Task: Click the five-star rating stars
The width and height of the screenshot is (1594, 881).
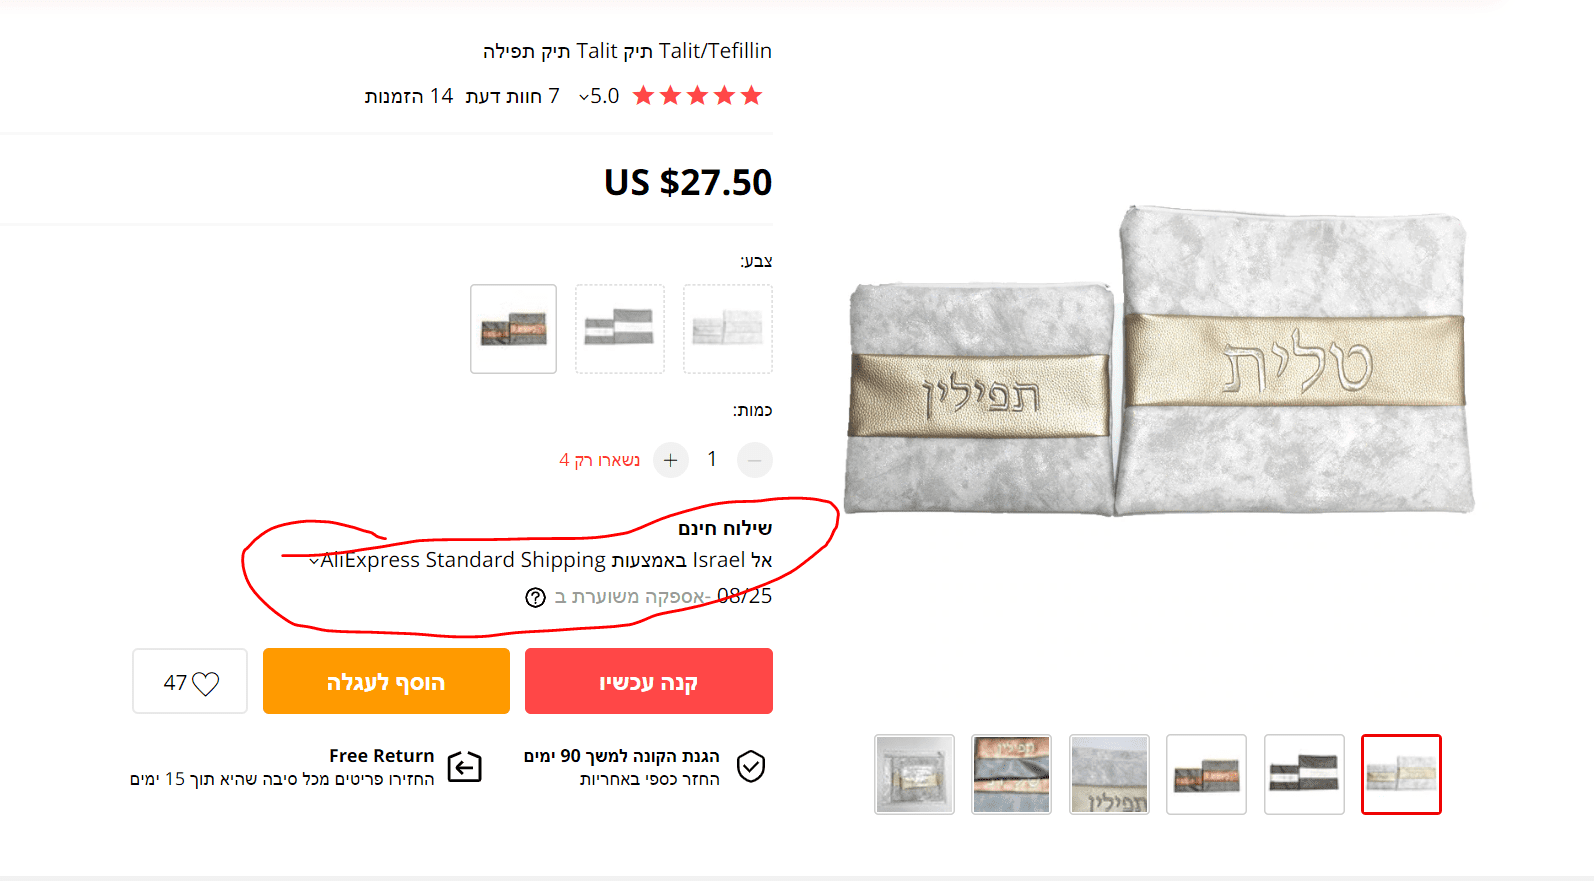Action: 697,96
